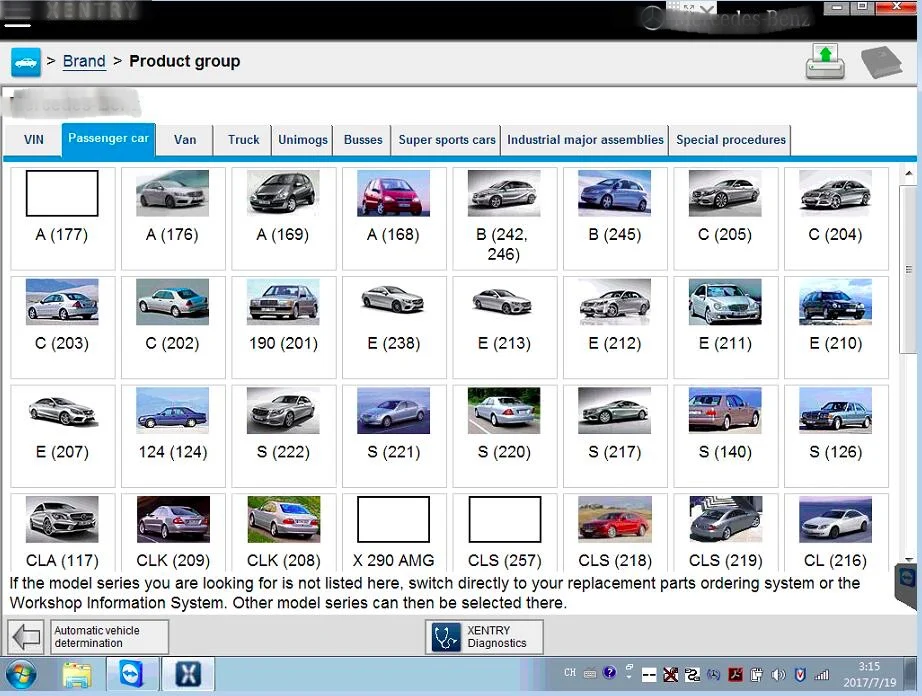Click the XENTRY taskbar icon
The width and height of the screenshot is (922, 696).
coord(188,674)
